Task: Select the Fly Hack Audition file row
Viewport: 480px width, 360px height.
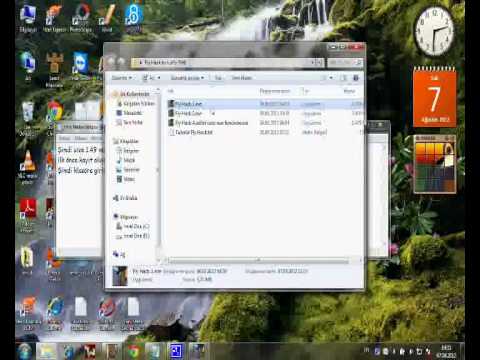Action: tap(265, 123)
